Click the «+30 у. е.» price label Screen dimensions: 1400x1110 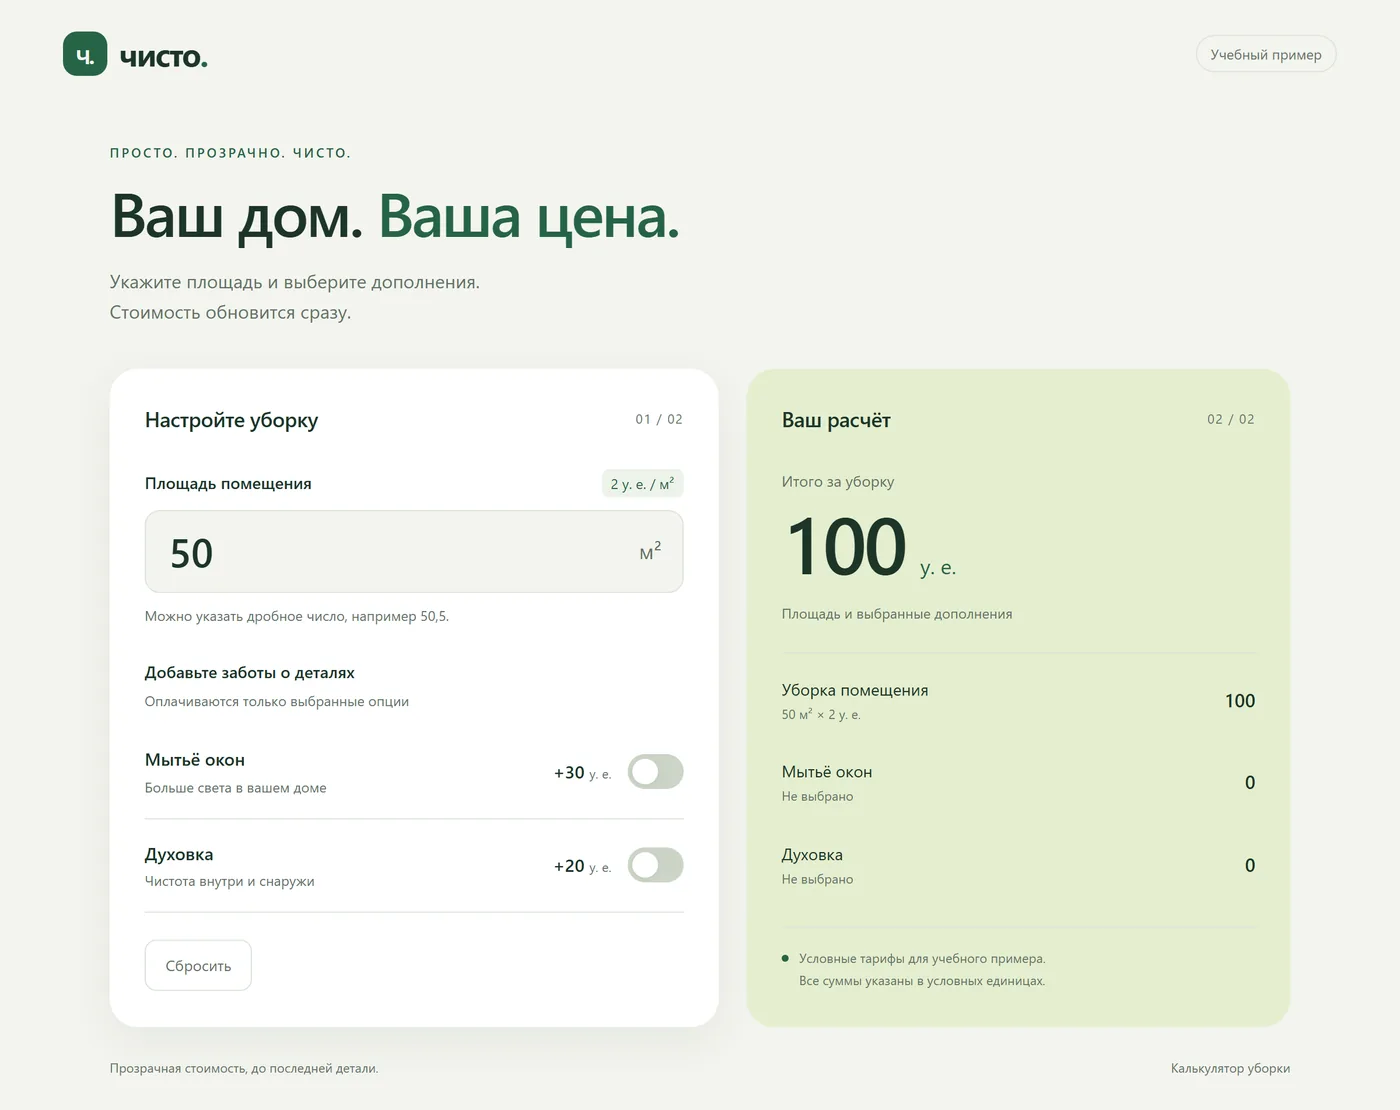tap(582, 773)
